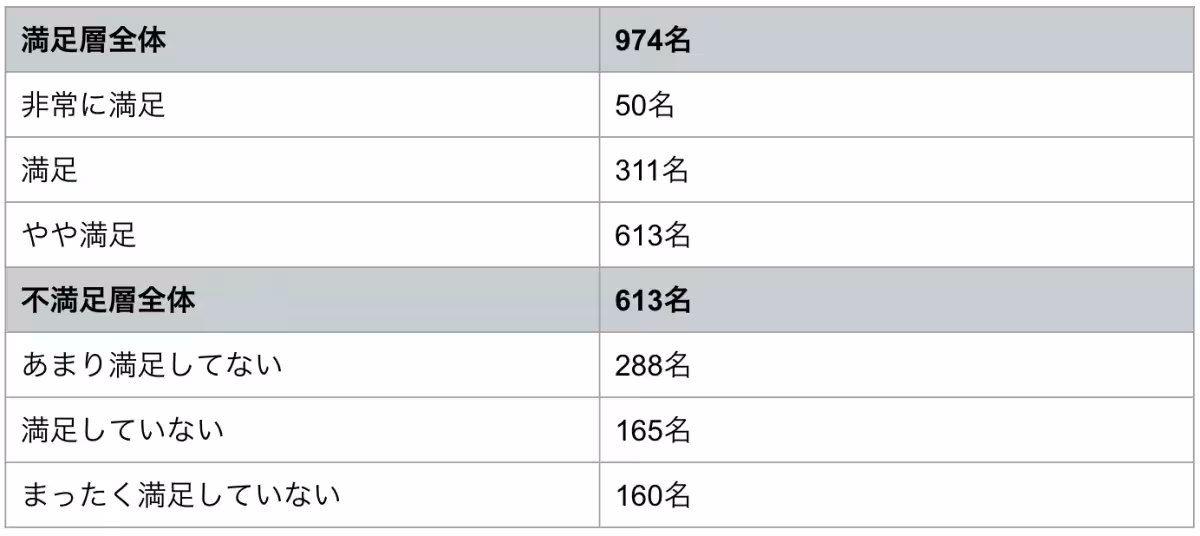Click the 非常に満足 label cell
This screenshot has height=536, width=1200.
[93, 106]
